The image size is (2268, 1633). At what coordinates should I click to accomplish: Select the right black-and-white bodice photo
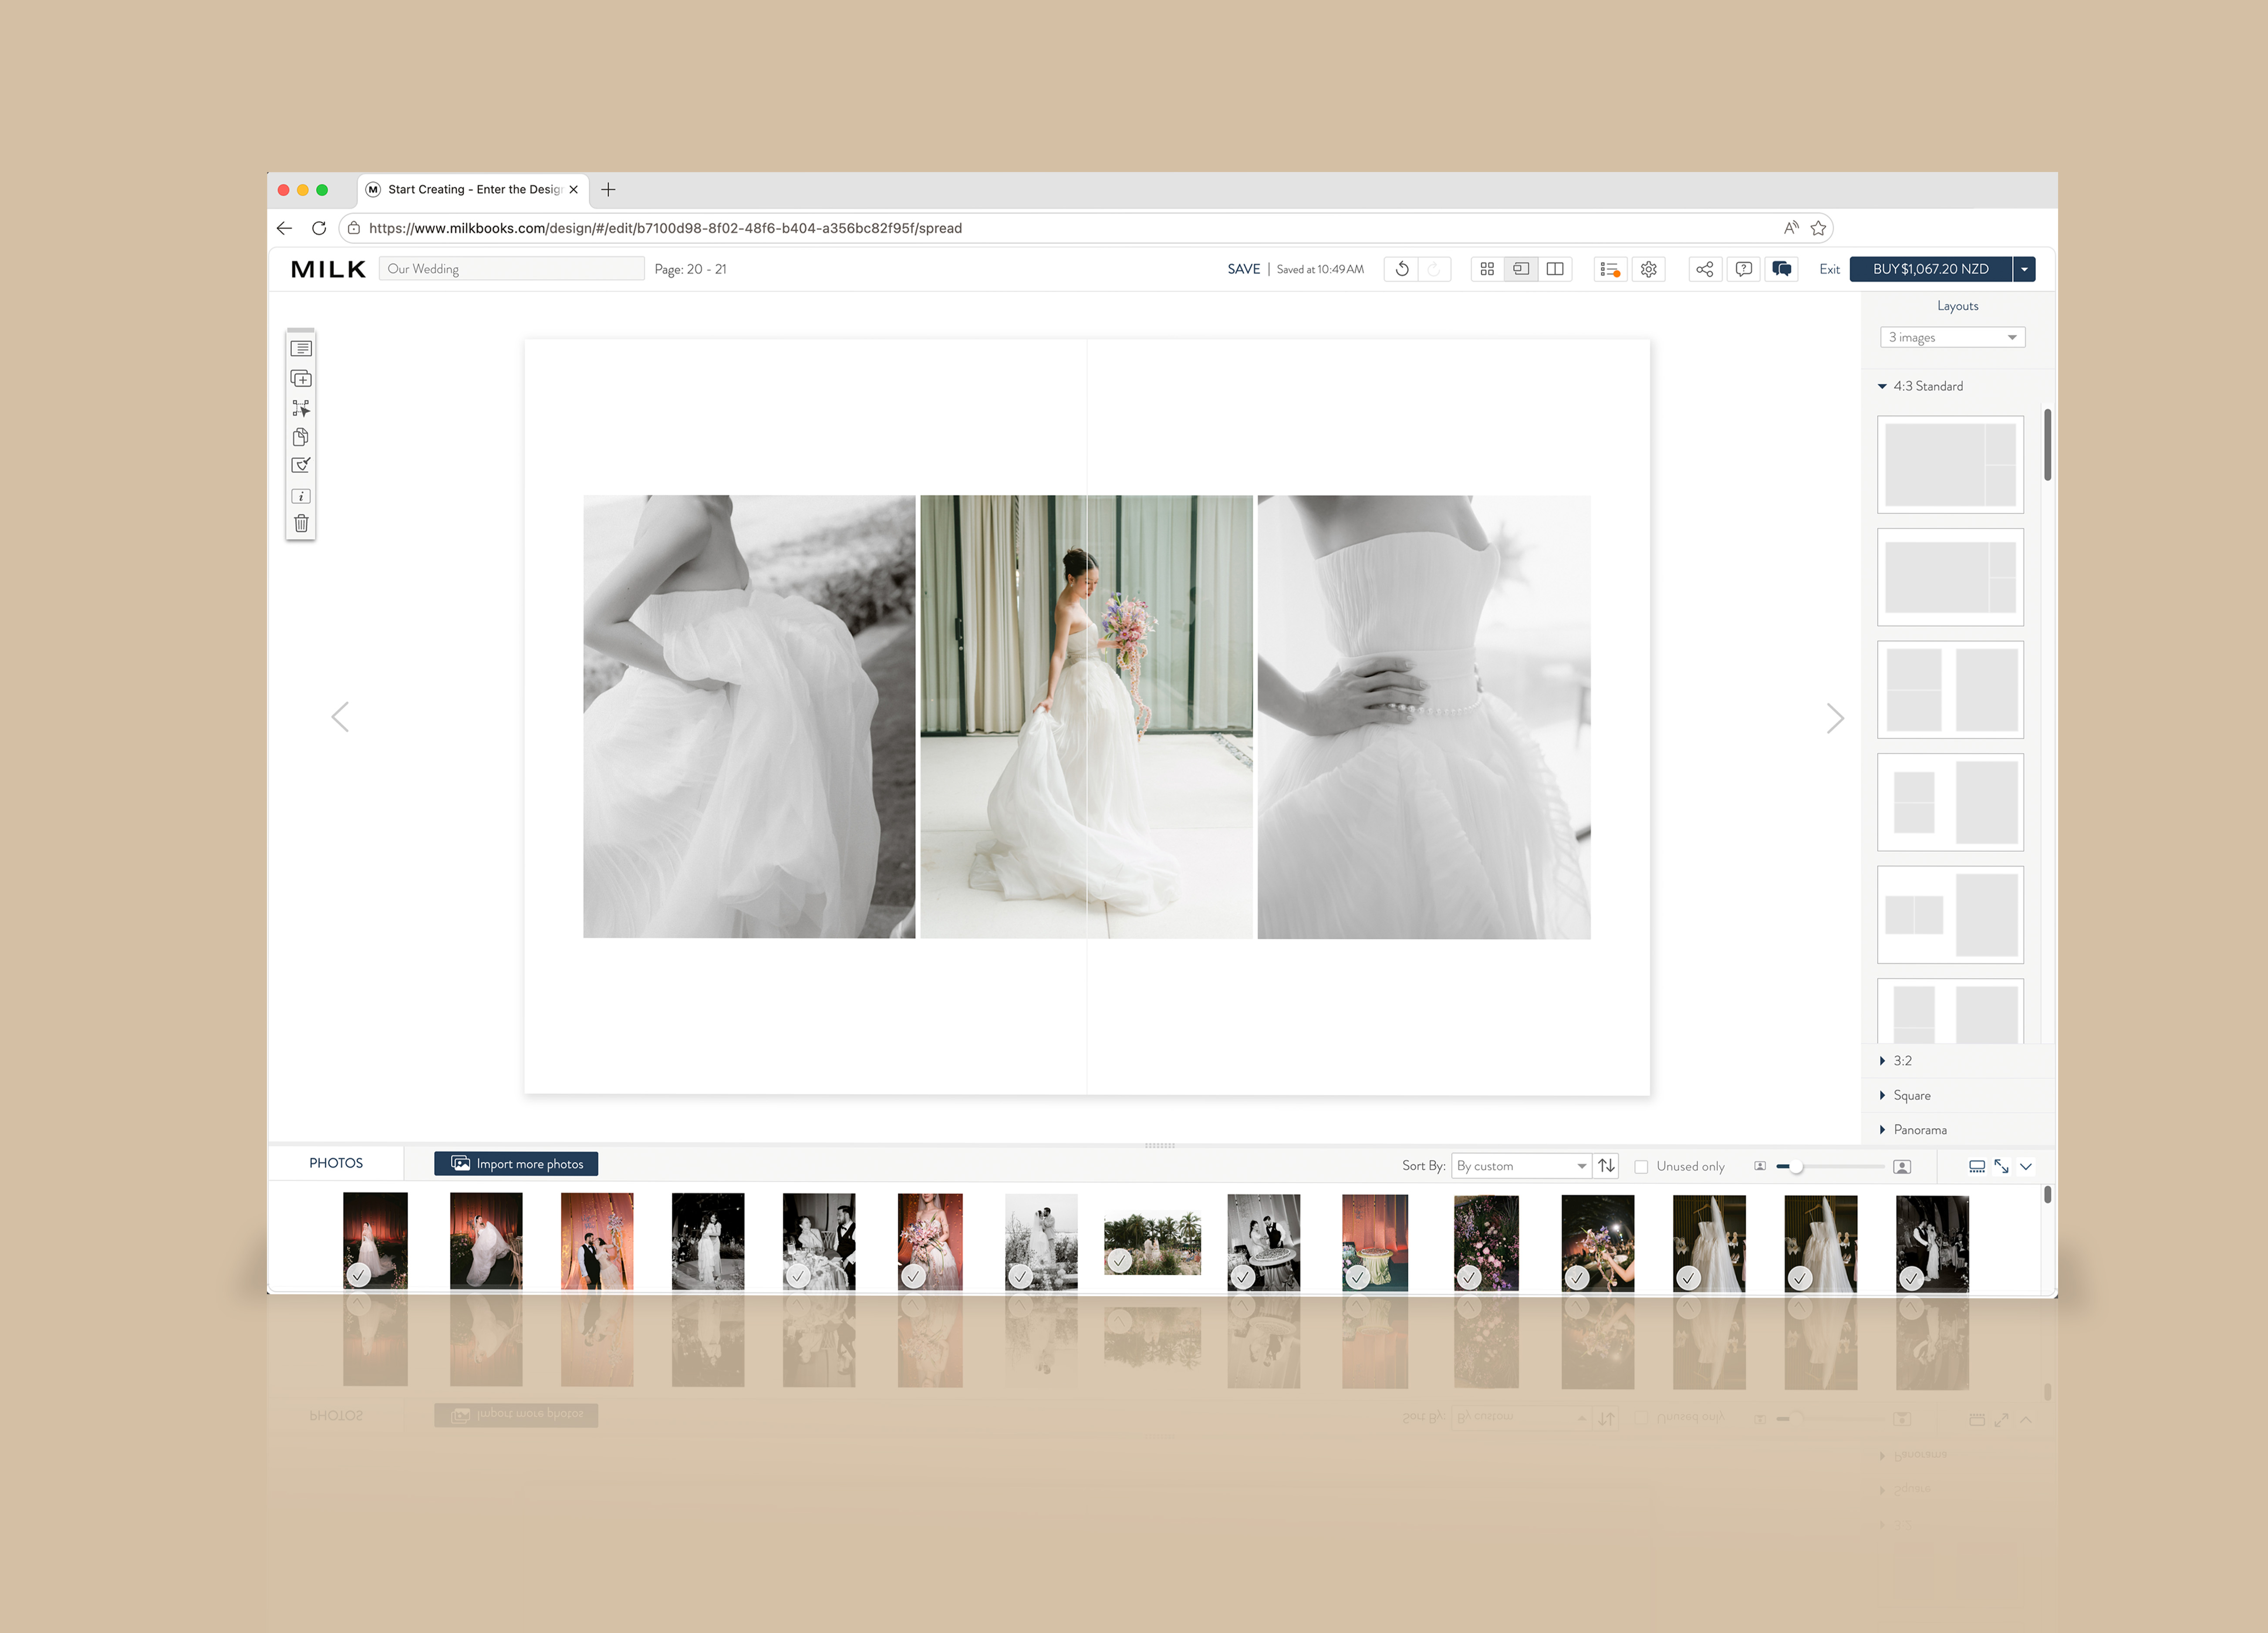[x=1424, y=717]
